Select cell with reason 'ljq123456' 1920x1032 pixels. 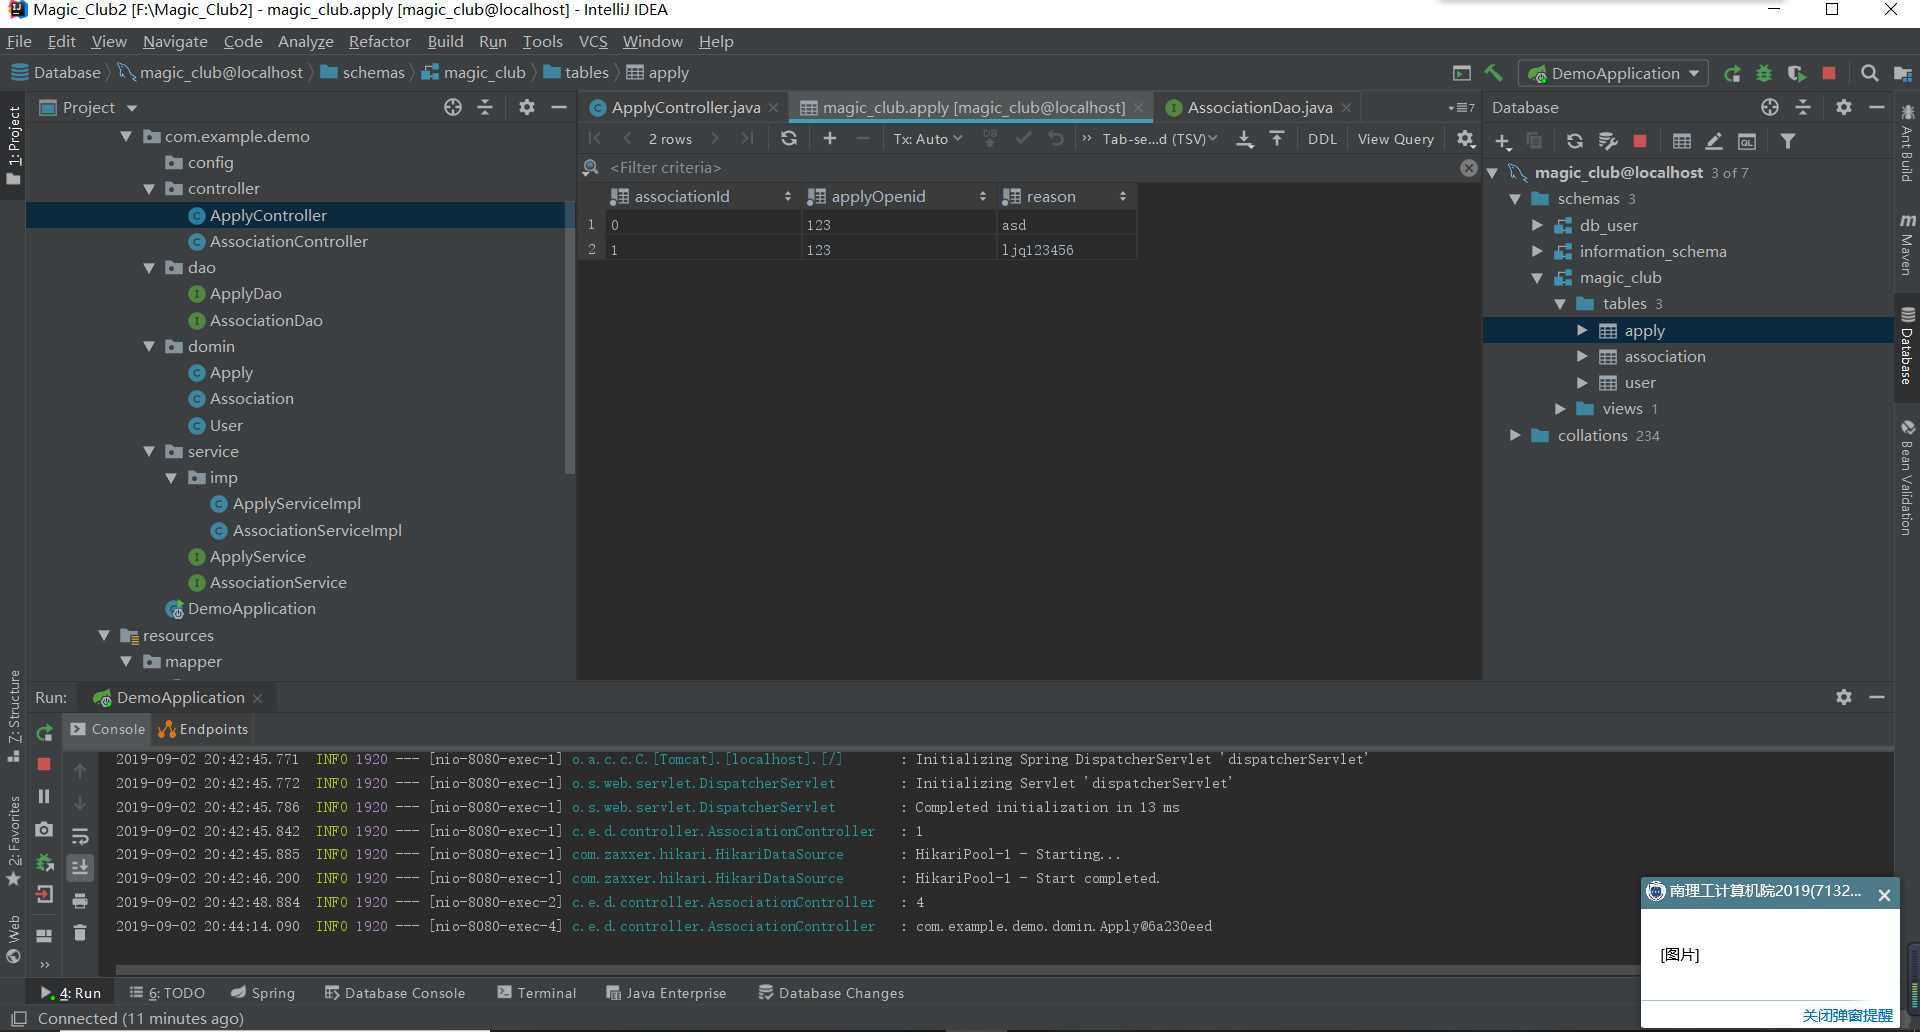1066,250
